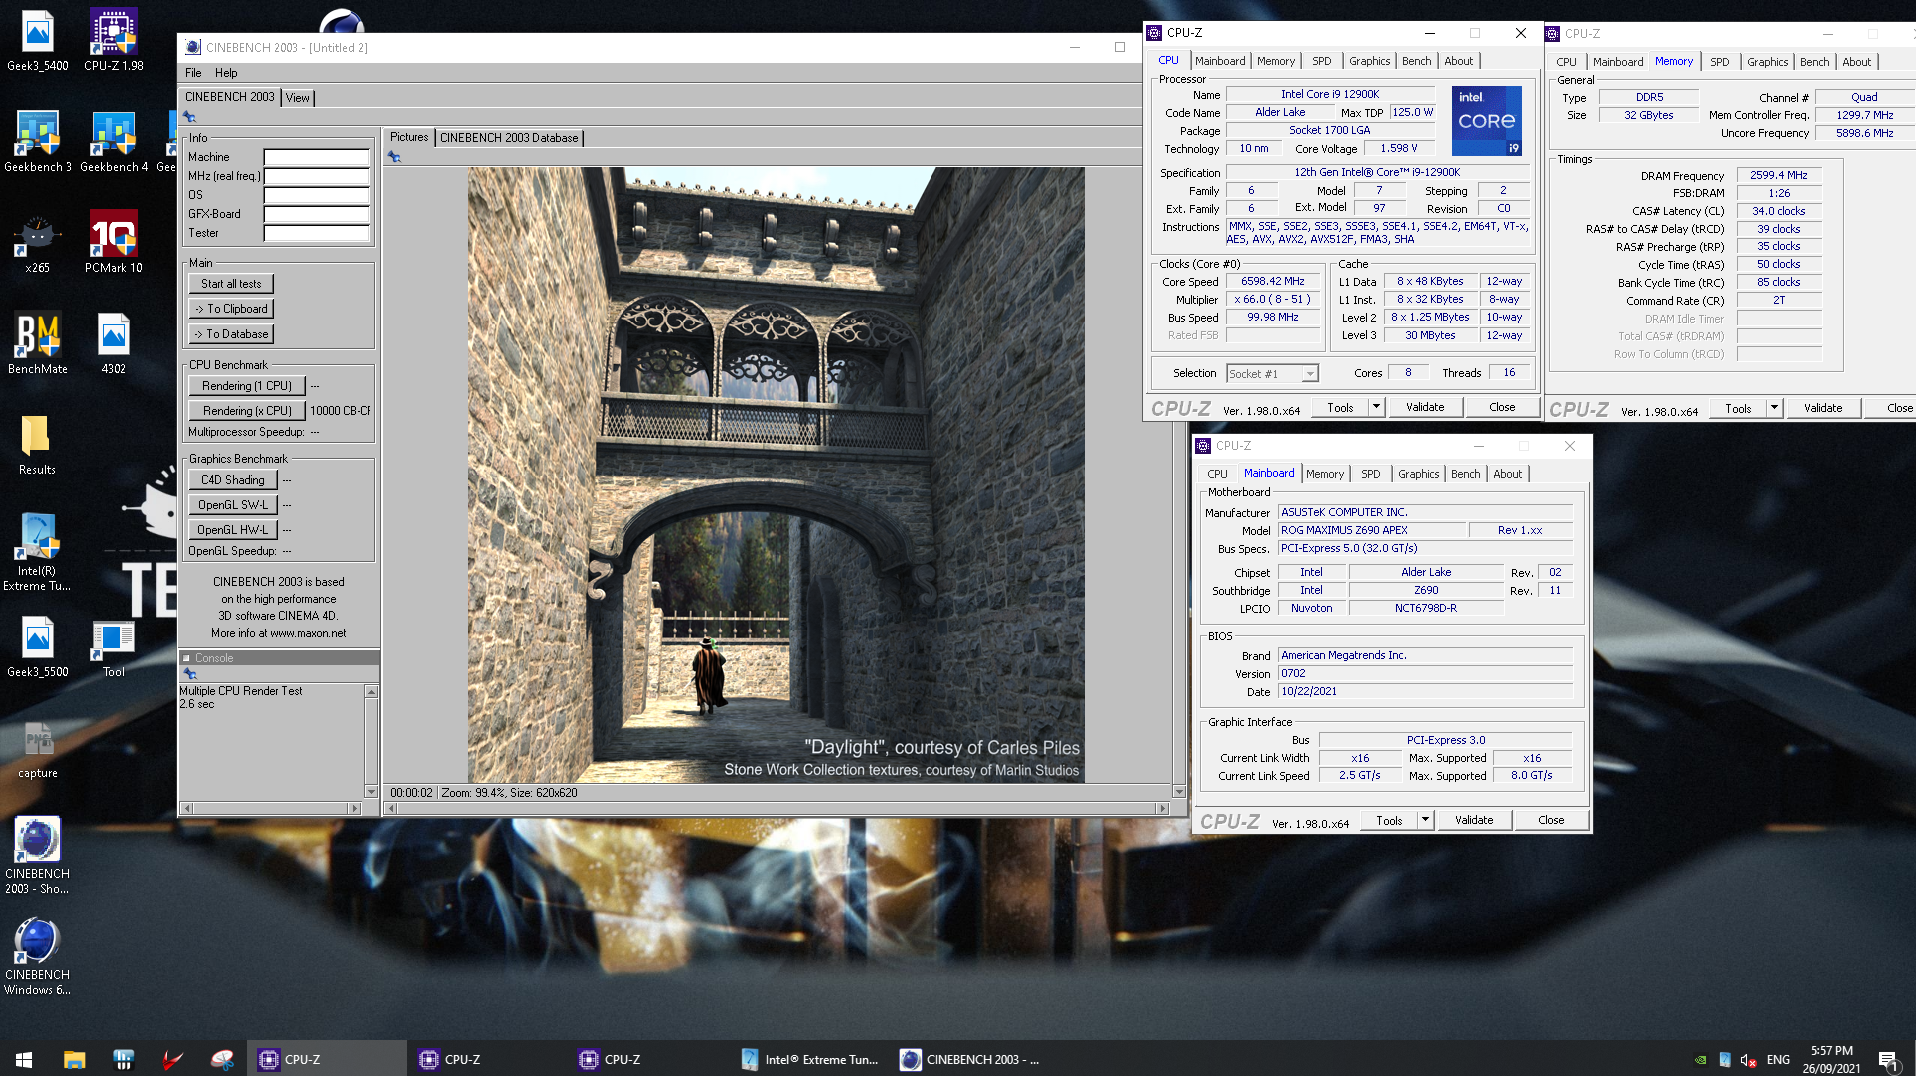Launch Geekbench 4 desktop shortcut

(x=114, y=141)
